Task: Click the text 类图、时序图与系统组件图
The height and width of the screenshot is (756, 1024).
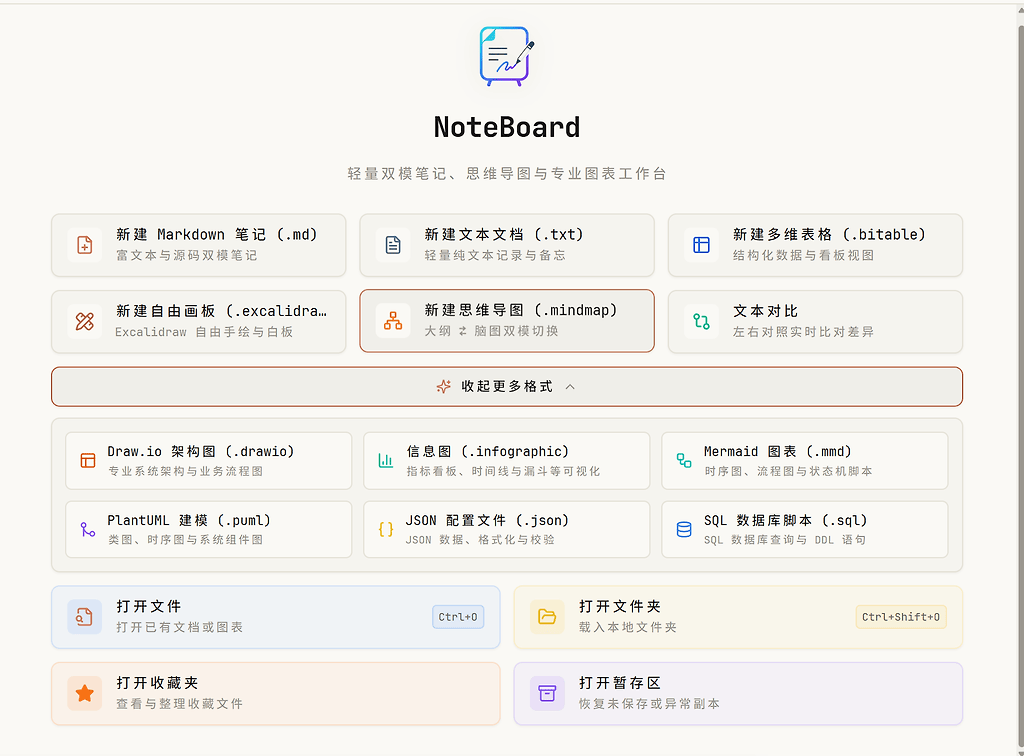Action: (185, 540)
